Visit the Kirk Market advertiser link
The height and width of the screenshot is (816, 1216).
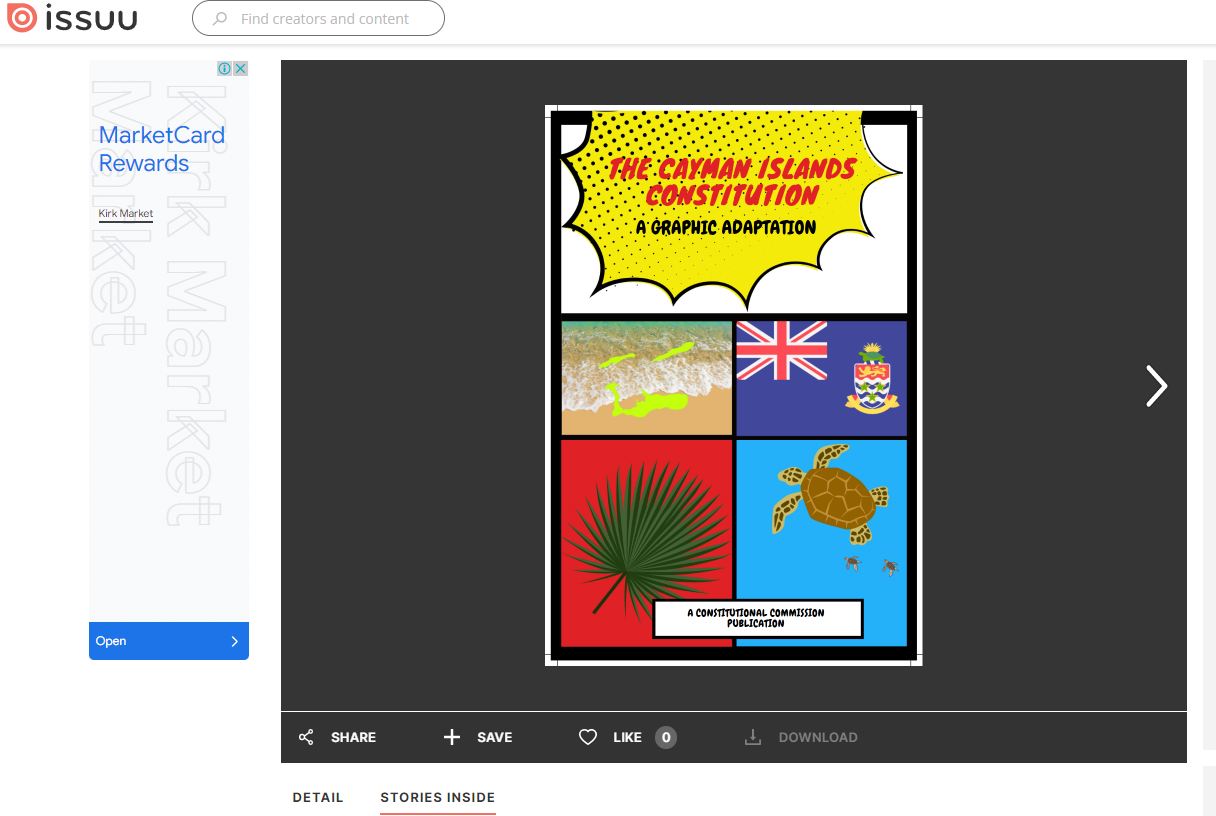(x=126, y=213)
